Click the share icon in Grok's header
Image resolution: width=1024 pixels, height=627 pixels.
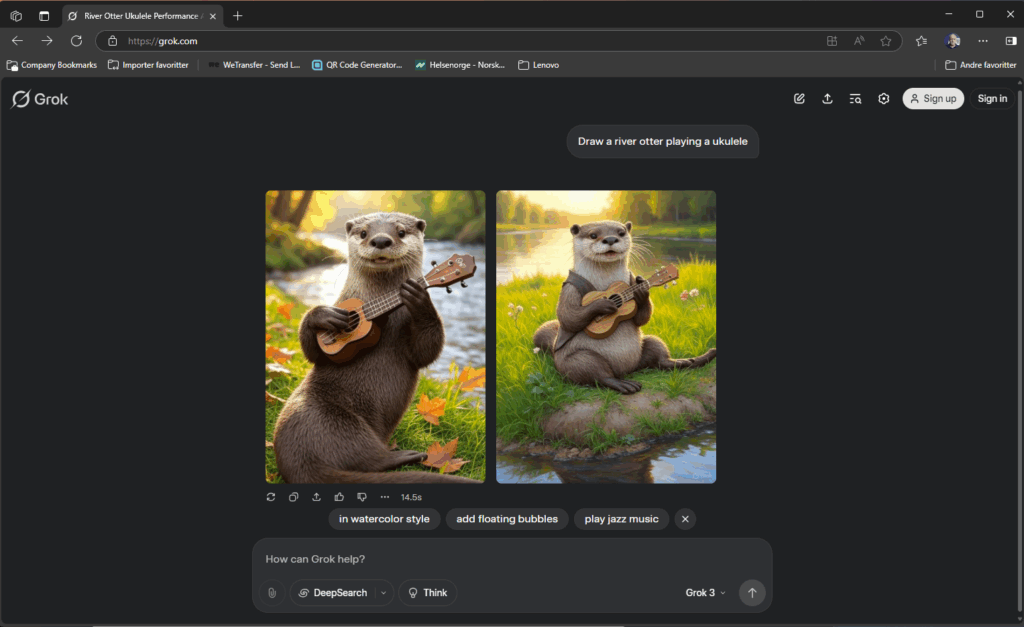click(x=827, y=99)
